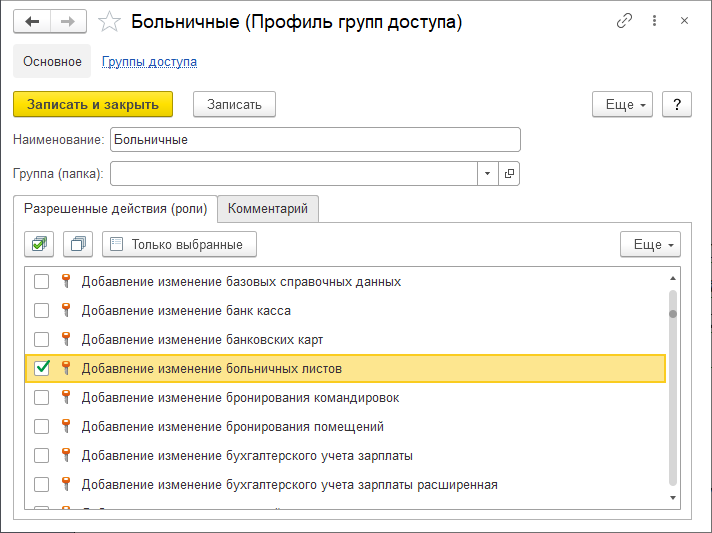Viewport: 712px width, 533px height.
Task: Add this profile to favorites with star
Action: [x=111, y=22]
